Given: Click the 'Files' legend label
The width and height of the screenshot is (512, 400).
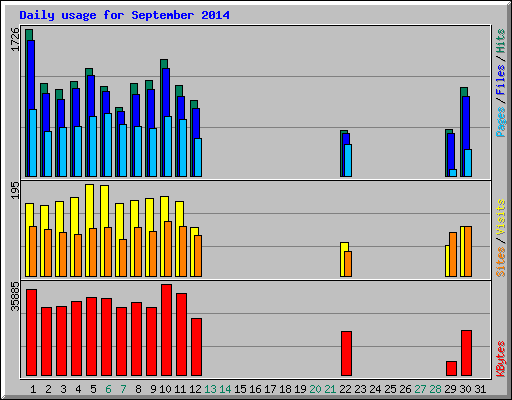Looking at the screenshot, I should (501, 80).
